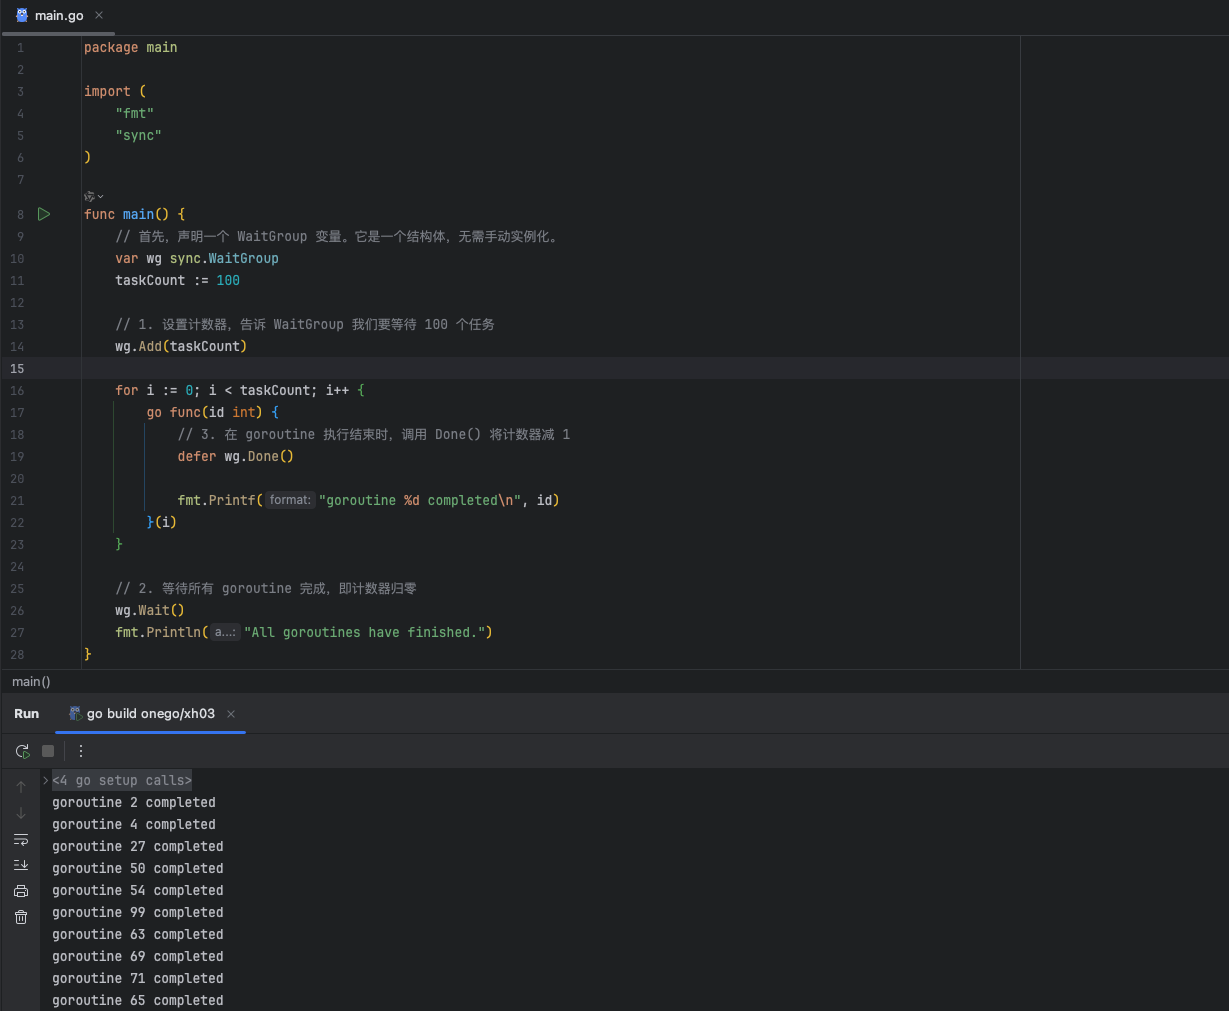Select the main.go editor tab
Viewport: 1229px width, 1011px height.
59,15
